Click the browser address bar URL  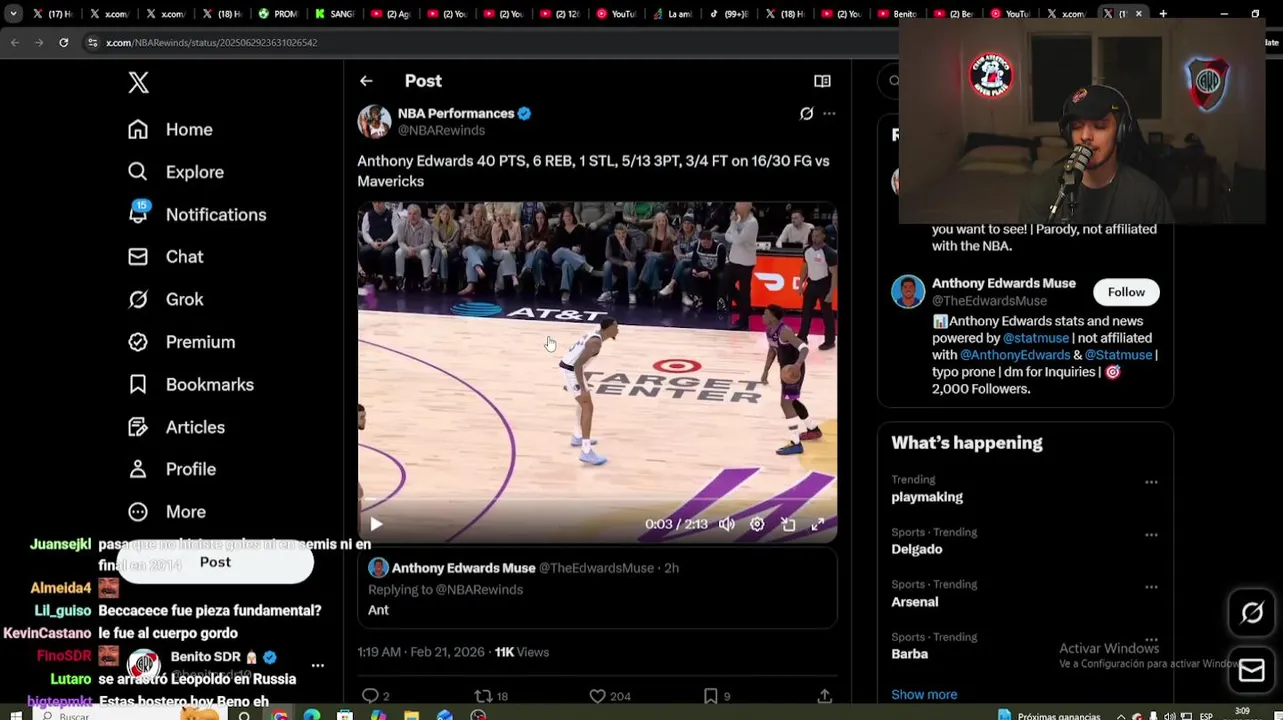pos(212,43)
